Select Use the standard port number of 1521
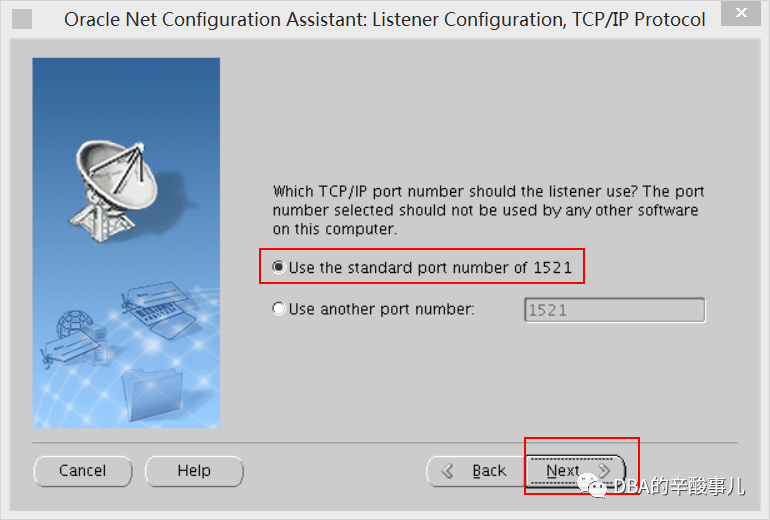Viewport: 770px width, 520px height. 422,267
